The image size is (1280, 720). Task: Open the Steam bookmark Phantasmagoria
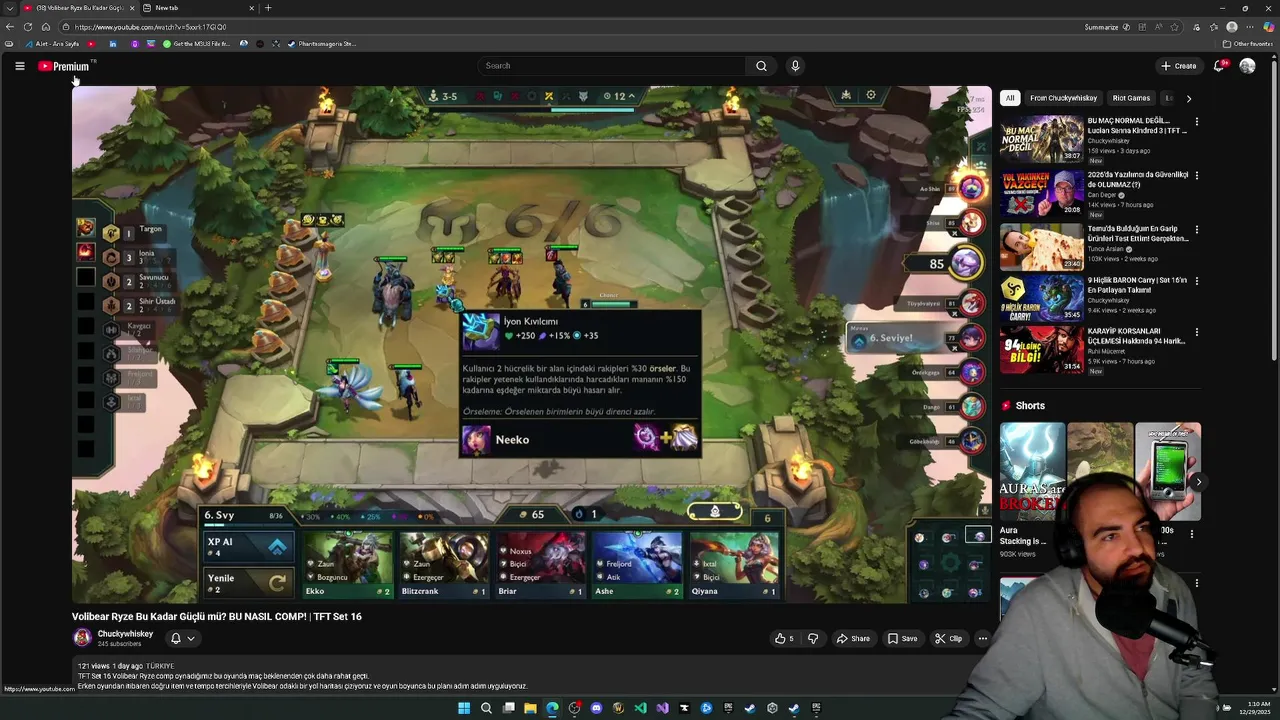[x=322, y=44]
